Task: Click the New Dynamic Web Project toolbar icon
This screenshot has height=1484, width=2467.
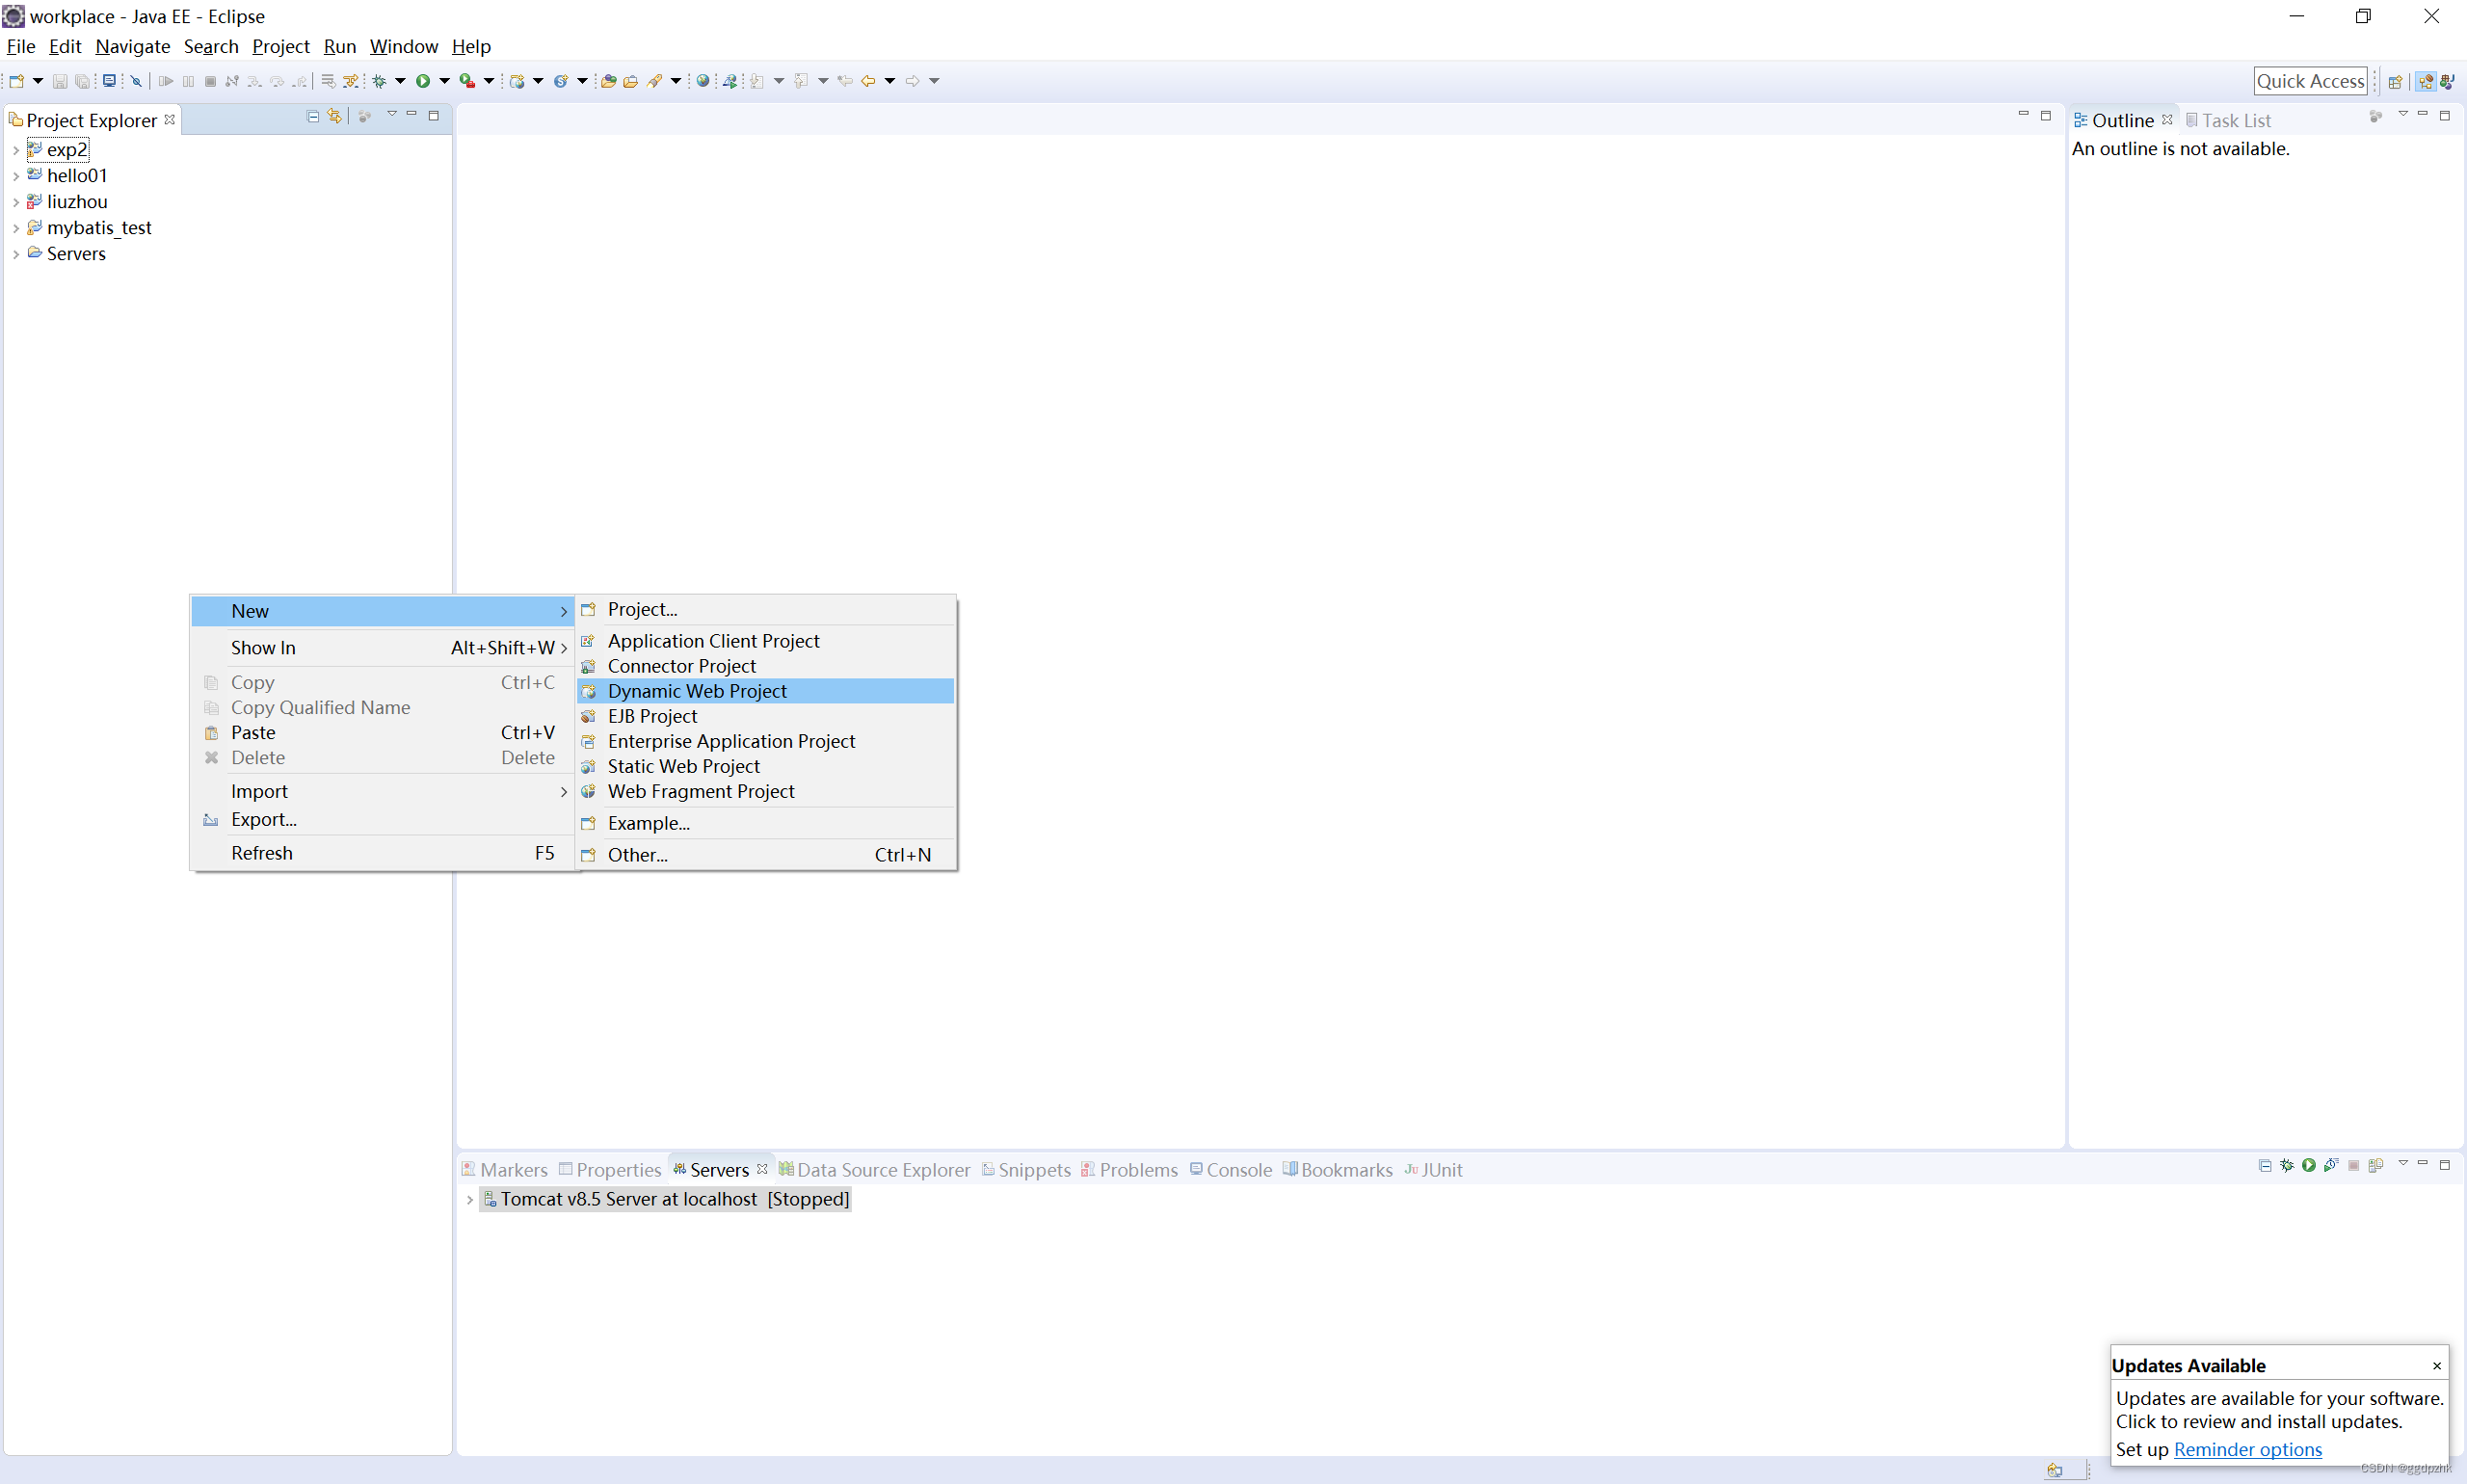Action: click(517, 81)
